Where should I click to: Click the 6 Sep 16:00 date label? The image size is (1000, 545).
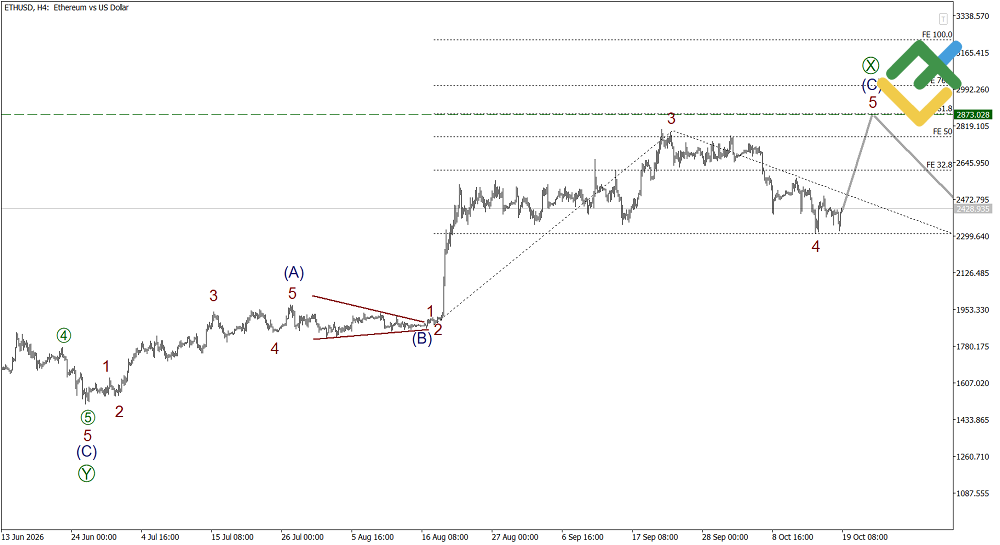[x=583, y=537]
